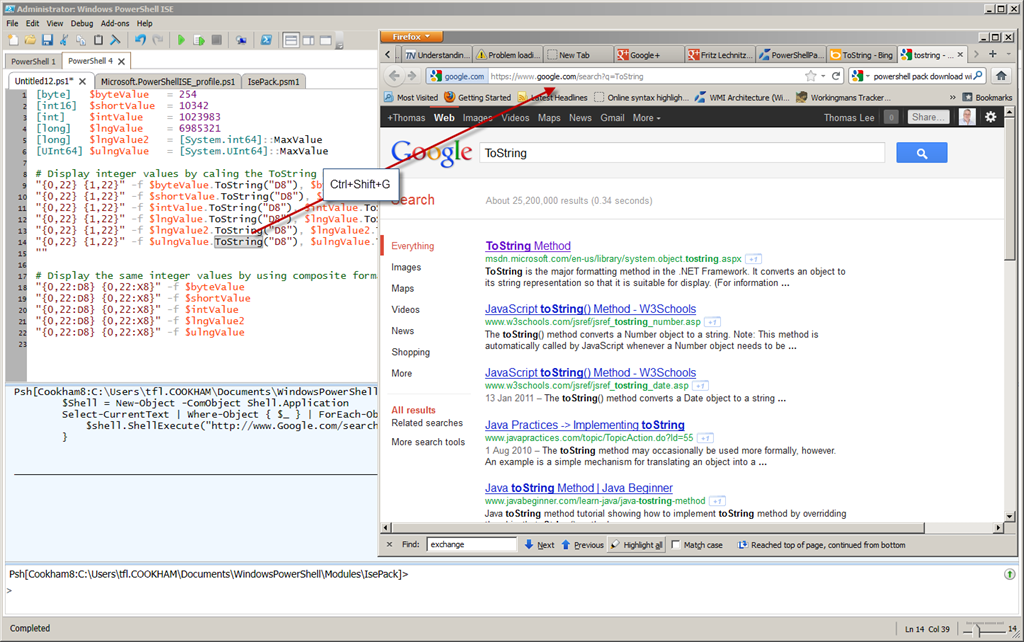Click the Run Selection icon
This screenshot has height=642, width=1024.
pyautogui.click(x=199, y=40)
